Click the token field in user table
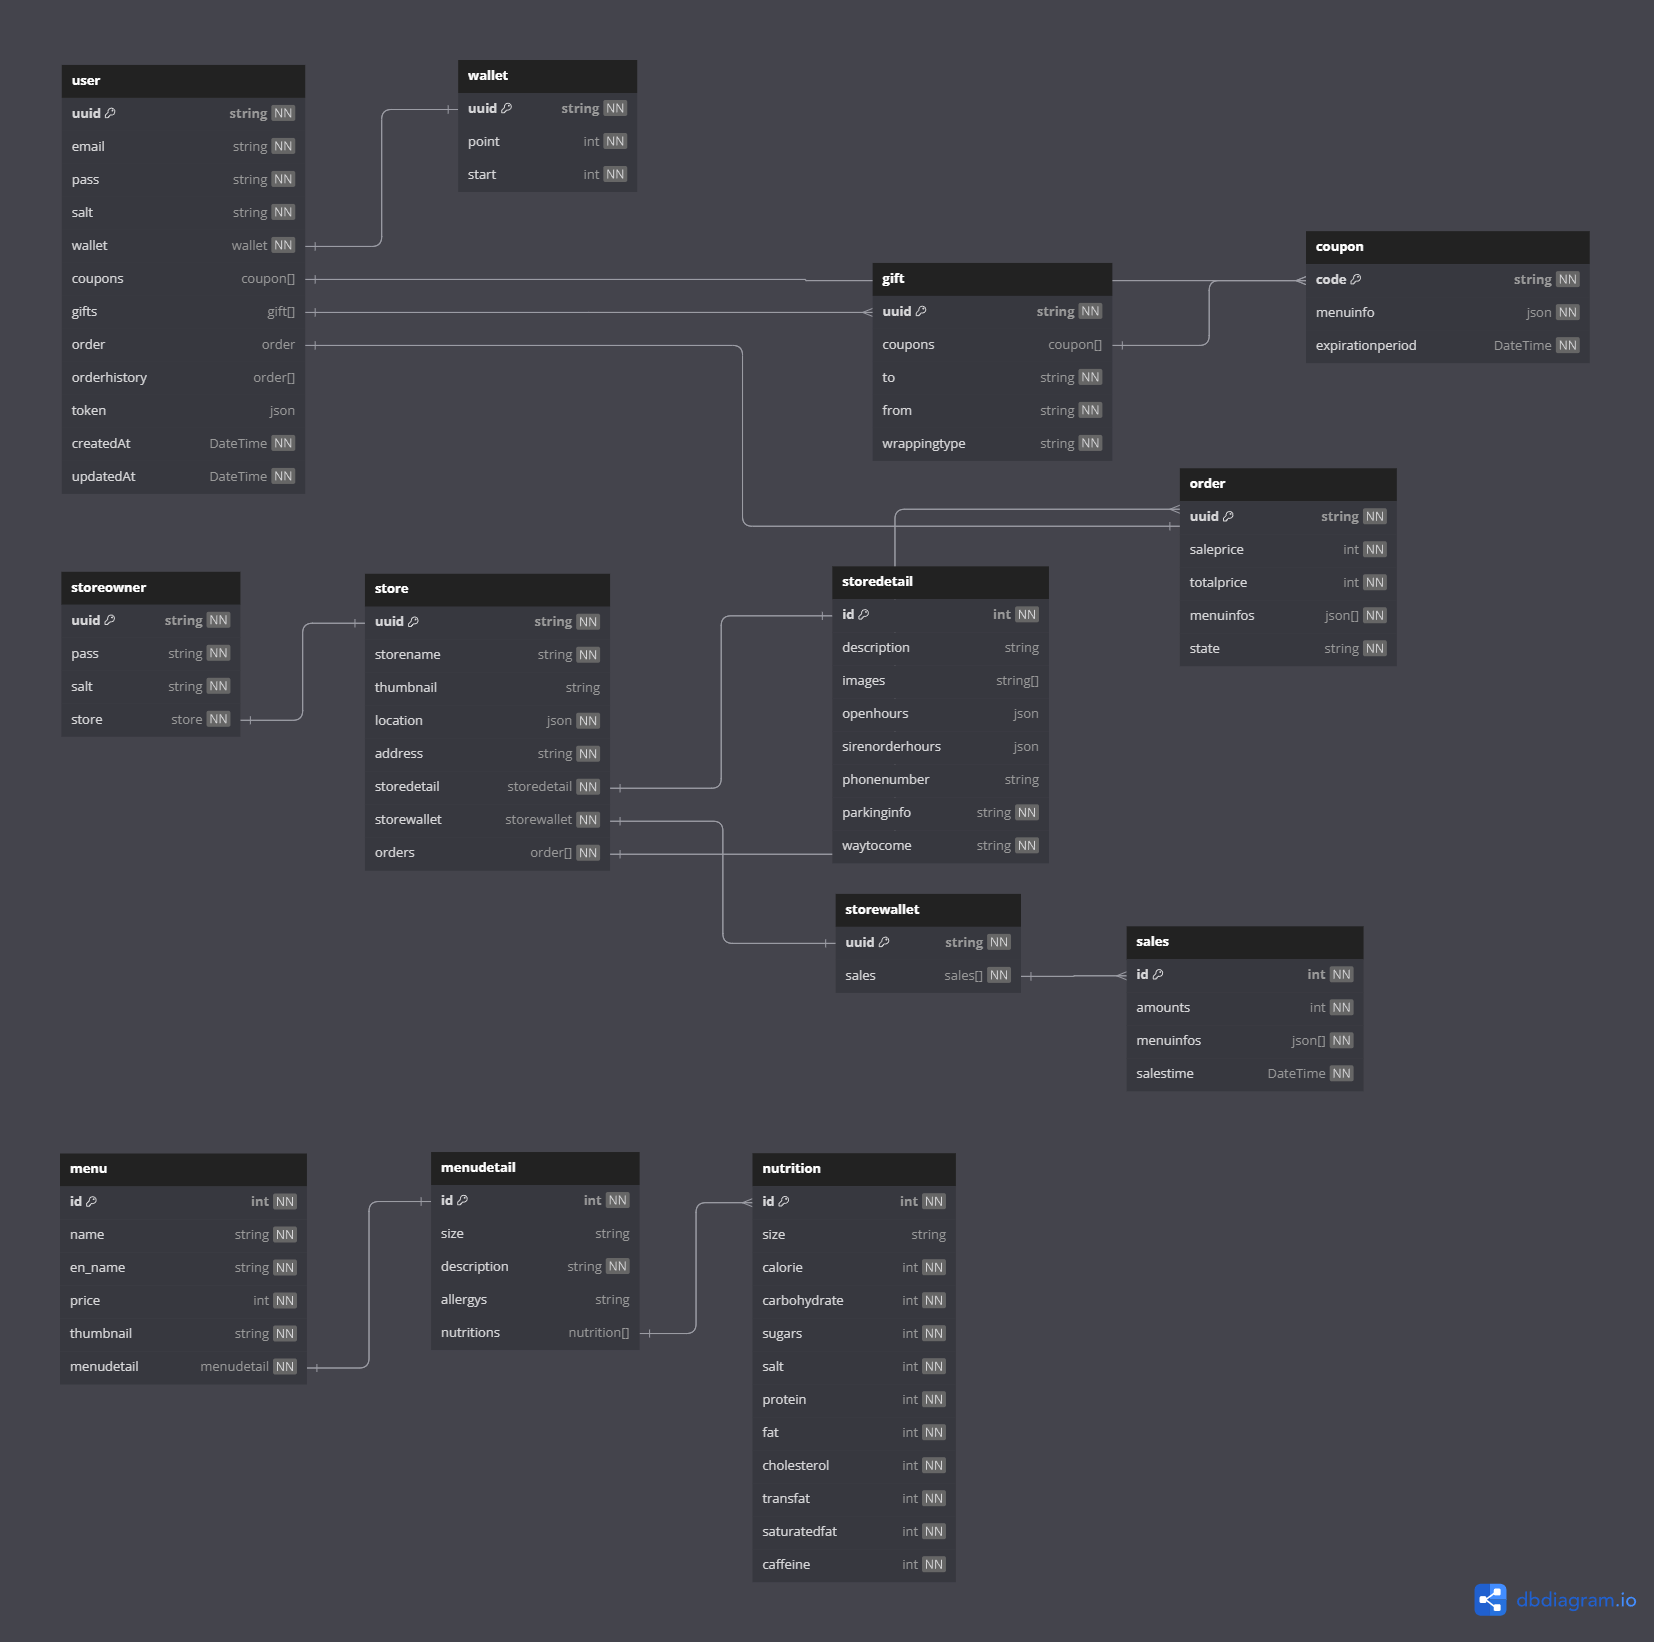The width and height of the screenshot is (1654, 1642). click(x=183, y=411)
